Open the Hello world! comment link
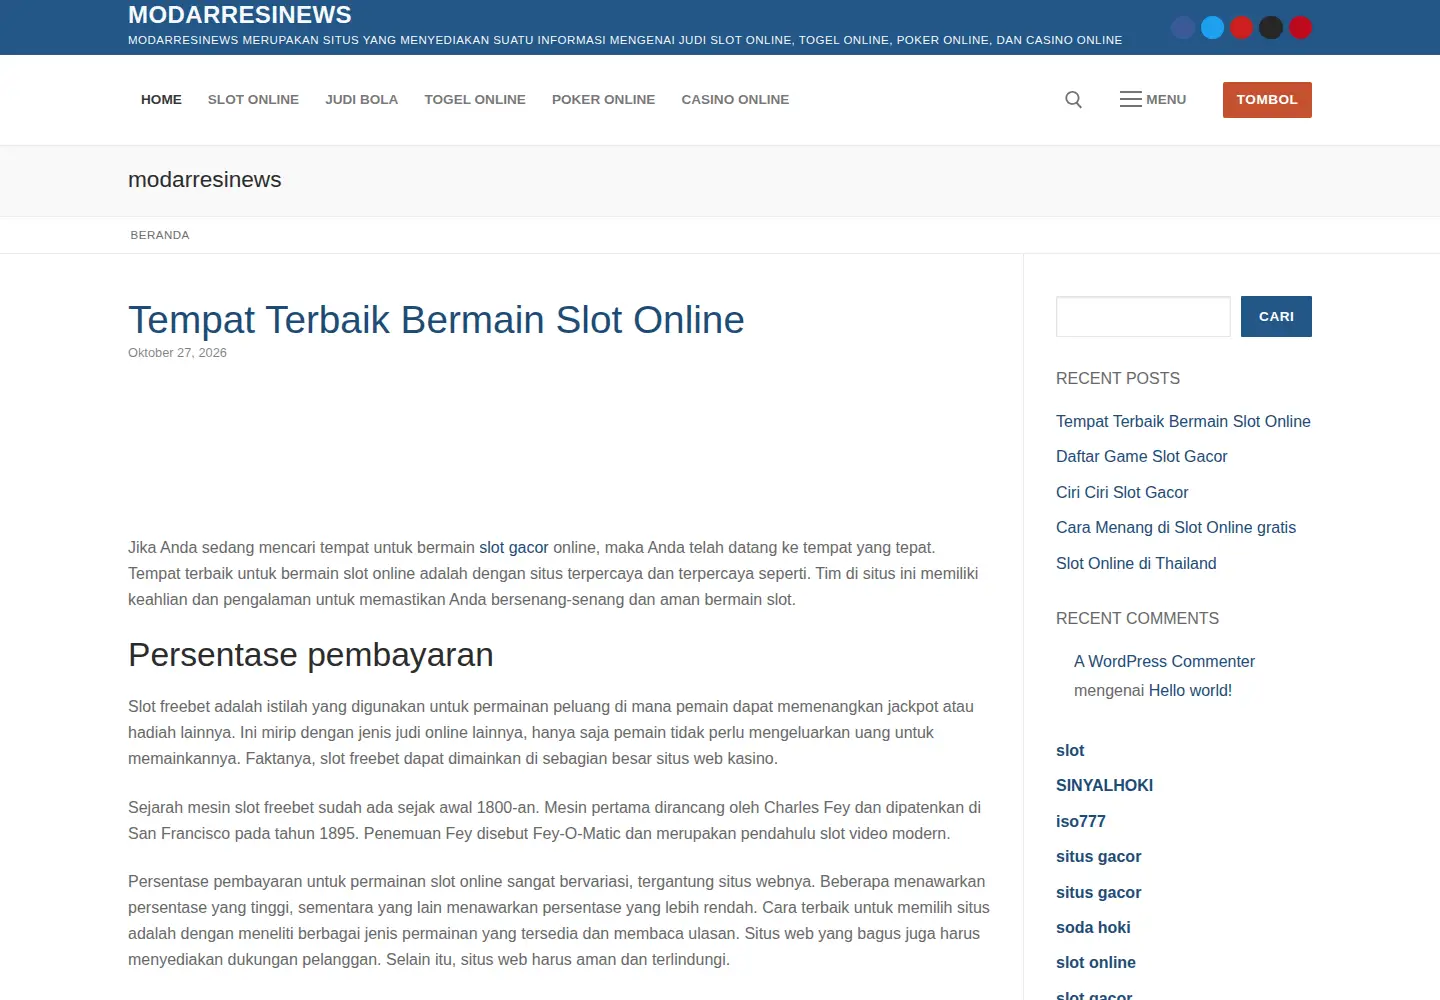1440x1000 pixels. [x=1190, y=691]
